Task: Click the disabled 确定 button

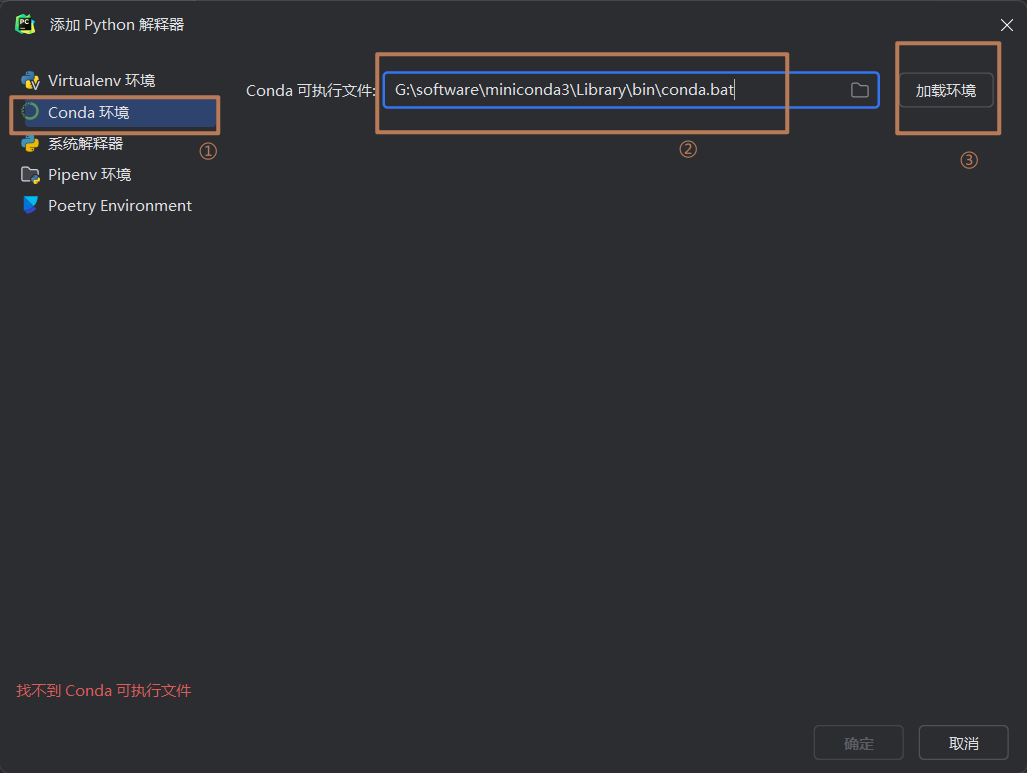Action: click(x=859, y=743)
